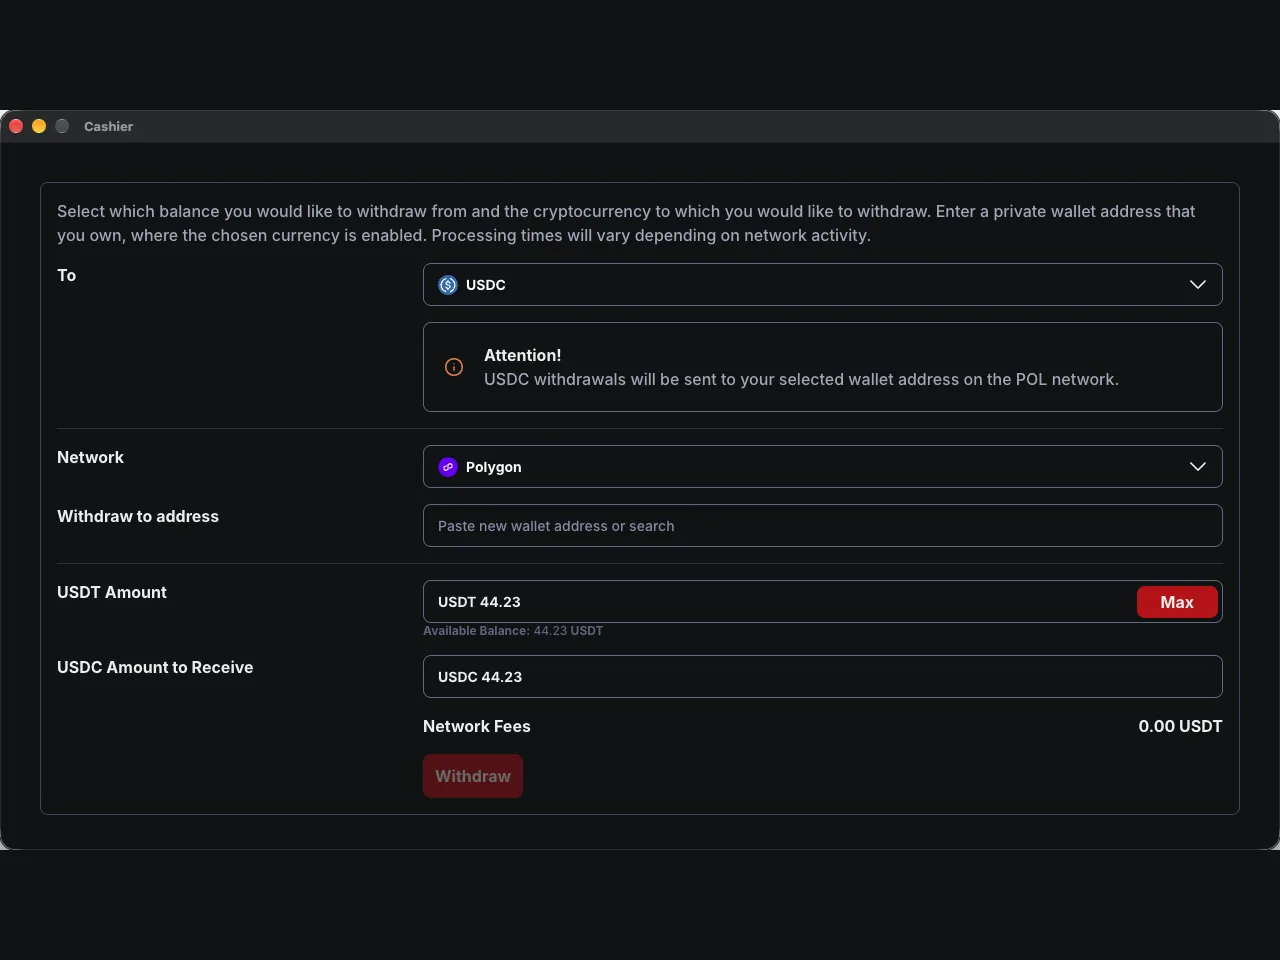
Task: Click the USDC 44.23 receive field
Action: [822, 677]
